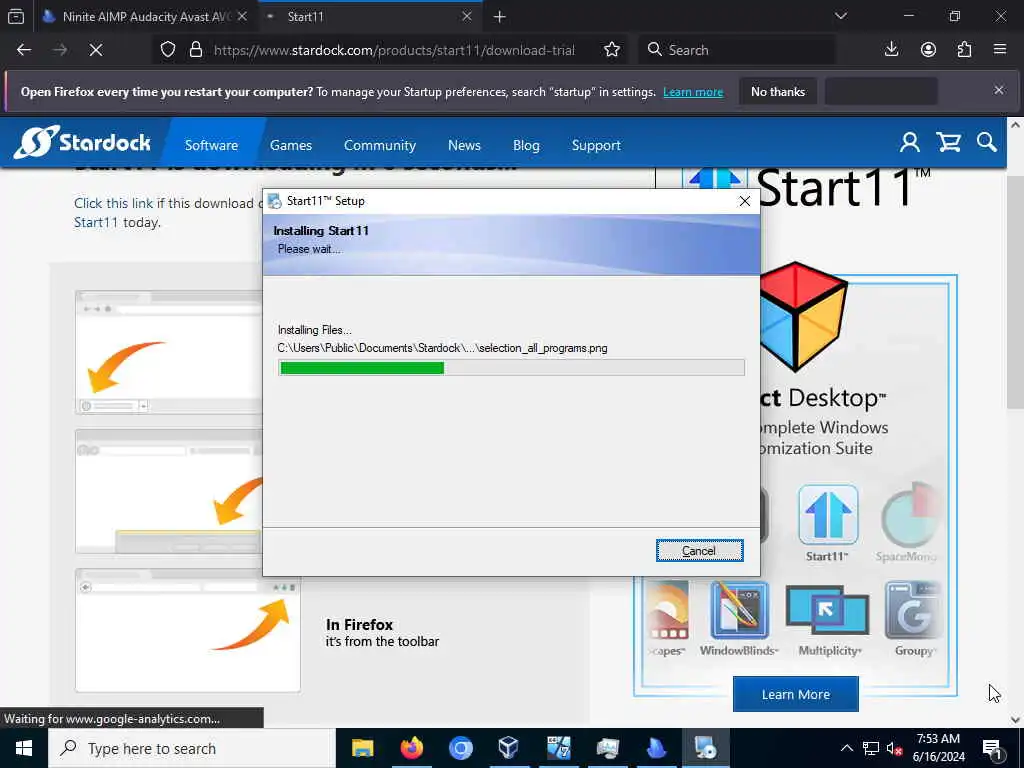List all tabs dropdown arrow

(x=841, y=16)
